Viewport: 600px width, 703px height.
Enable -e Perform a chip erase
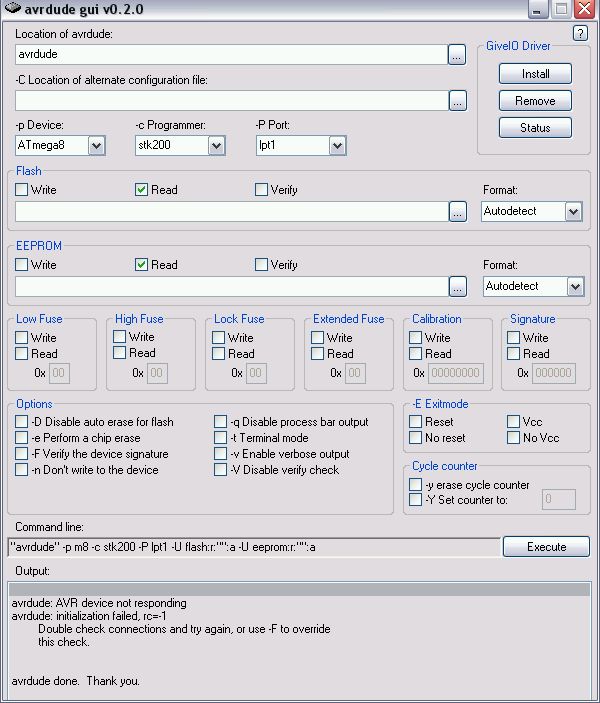pos(22,437)
